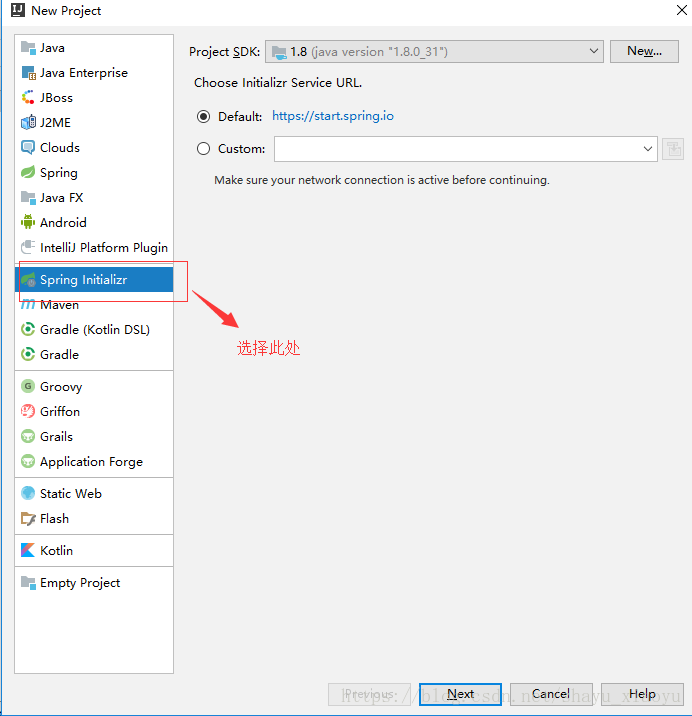
Task: Click the Grails icon
Action: 28,437
